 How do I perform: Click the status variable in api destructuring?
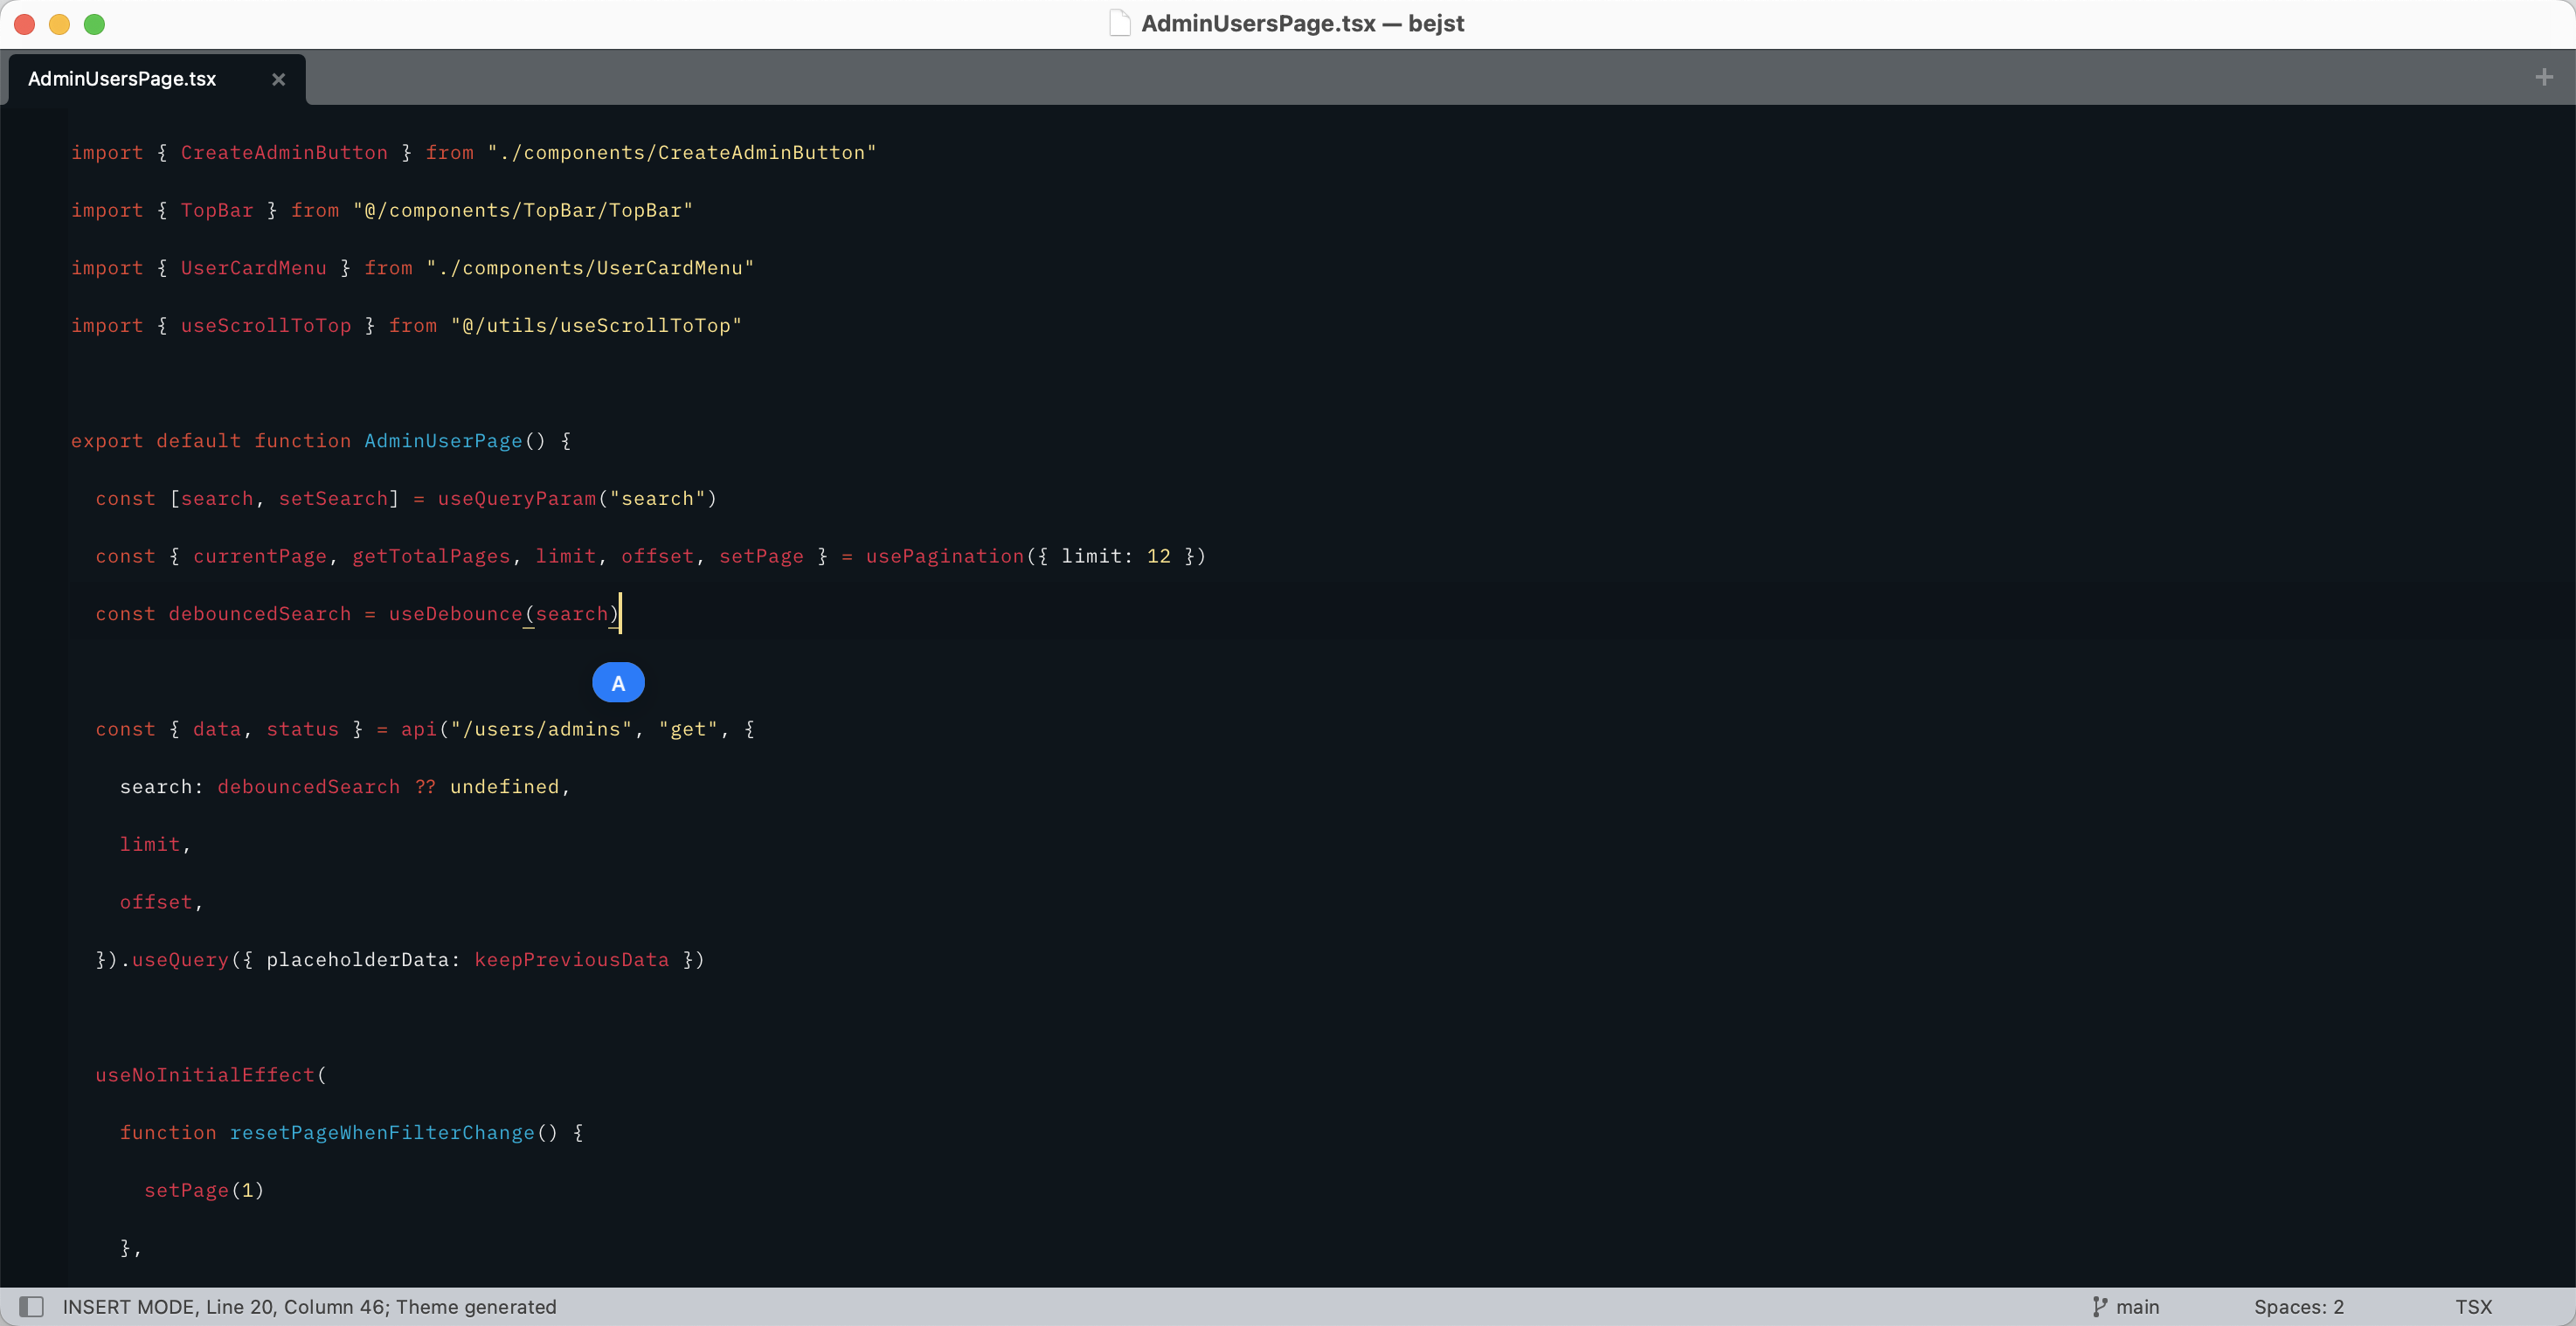click(x=302, y=729)
